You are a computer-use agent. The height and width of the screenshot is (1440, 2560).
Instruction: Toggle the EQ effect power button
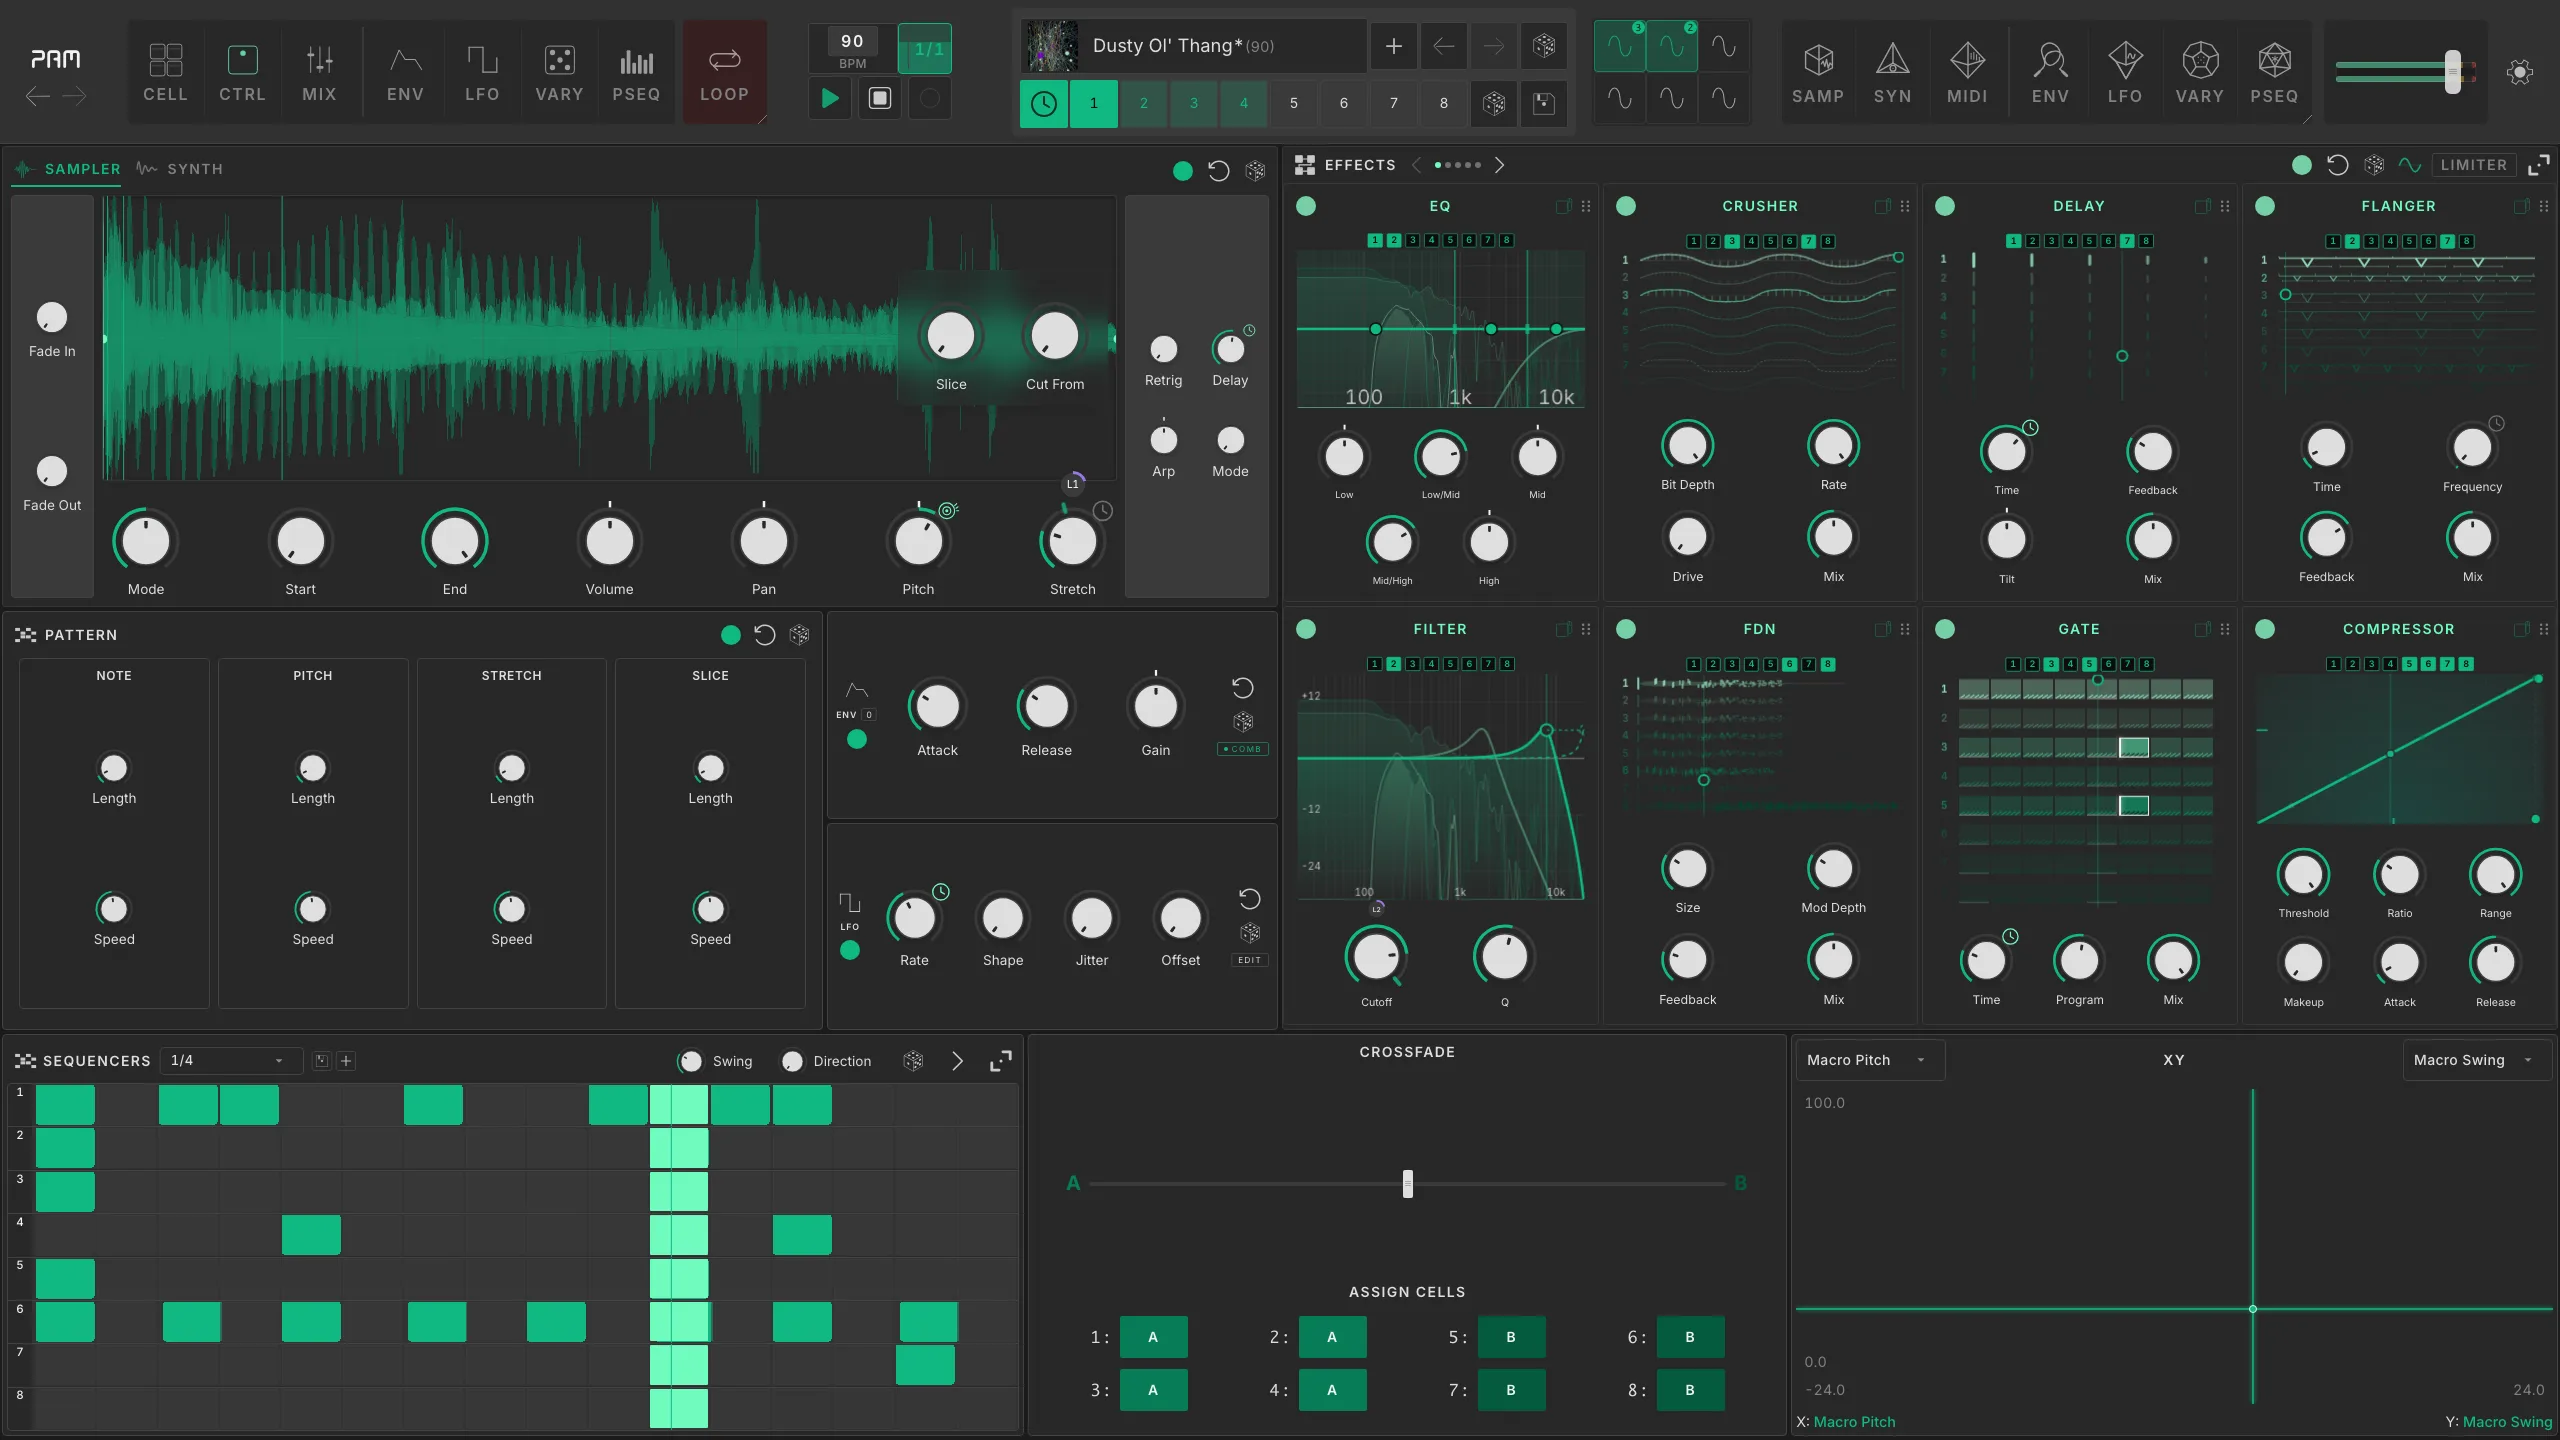point(1306,206)
